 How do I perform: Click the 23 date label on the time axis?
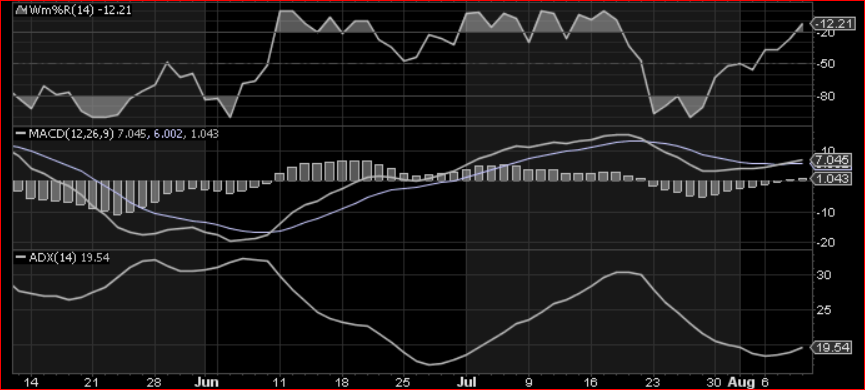coord(652,382)
